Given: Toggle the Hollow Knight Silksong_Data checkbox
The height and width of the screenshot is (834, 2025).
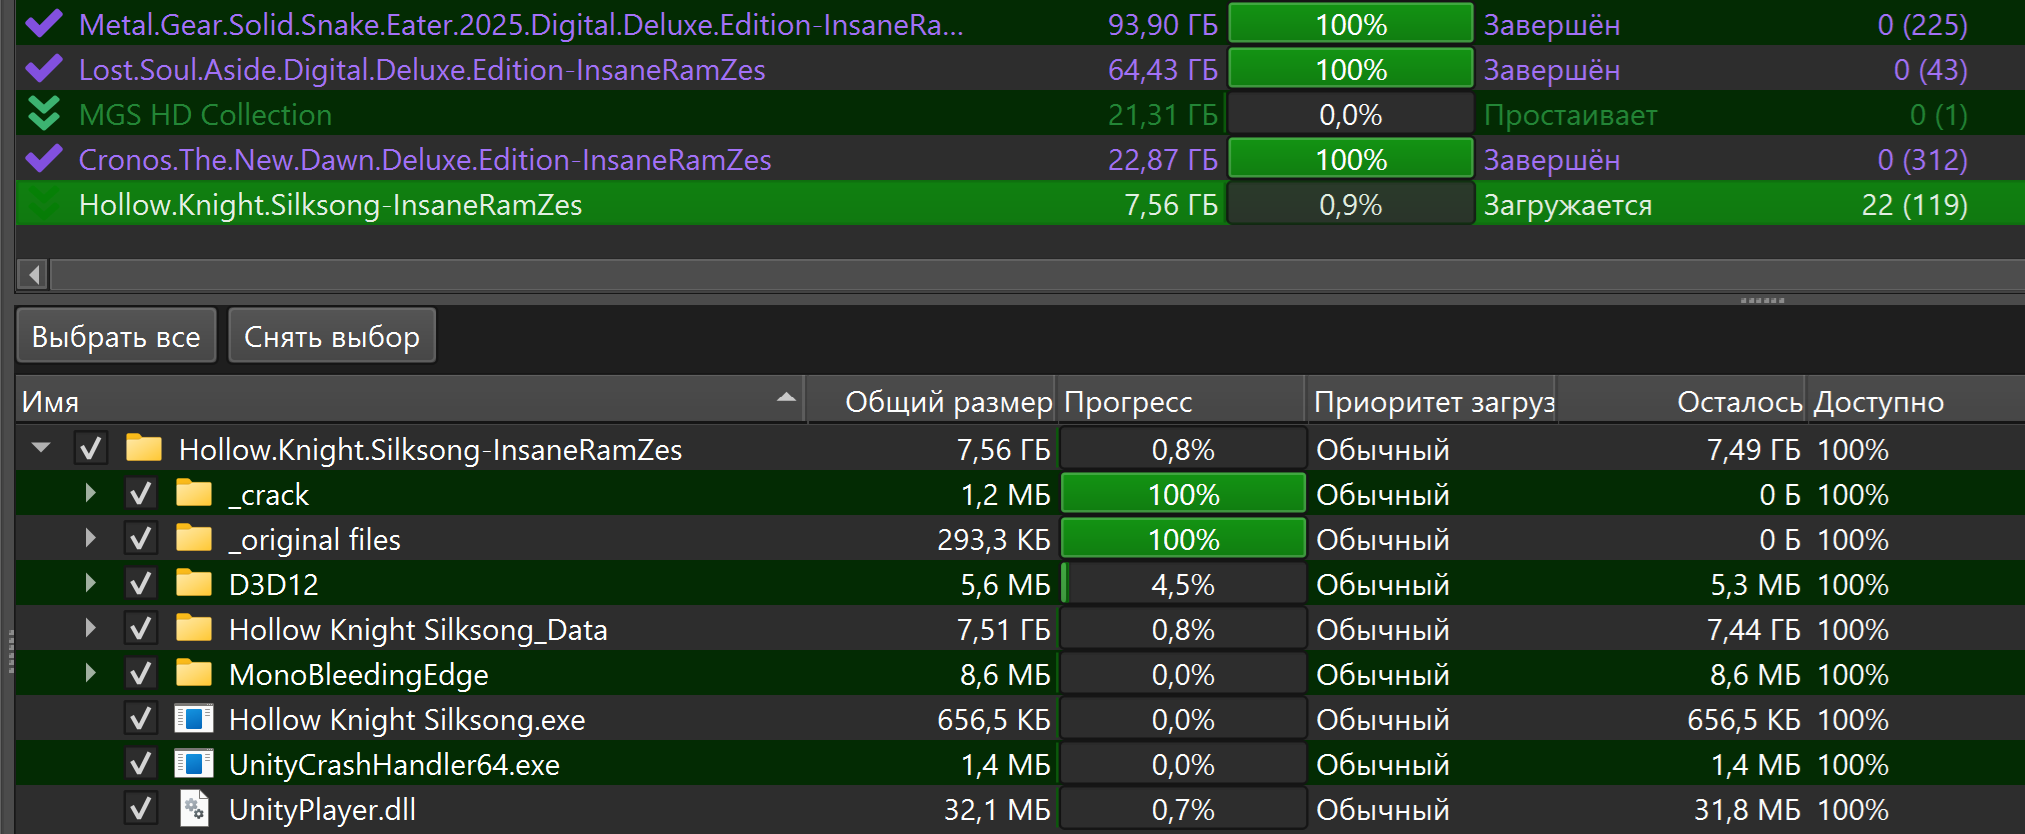Looking at the screenshot, I should (141, 629).
